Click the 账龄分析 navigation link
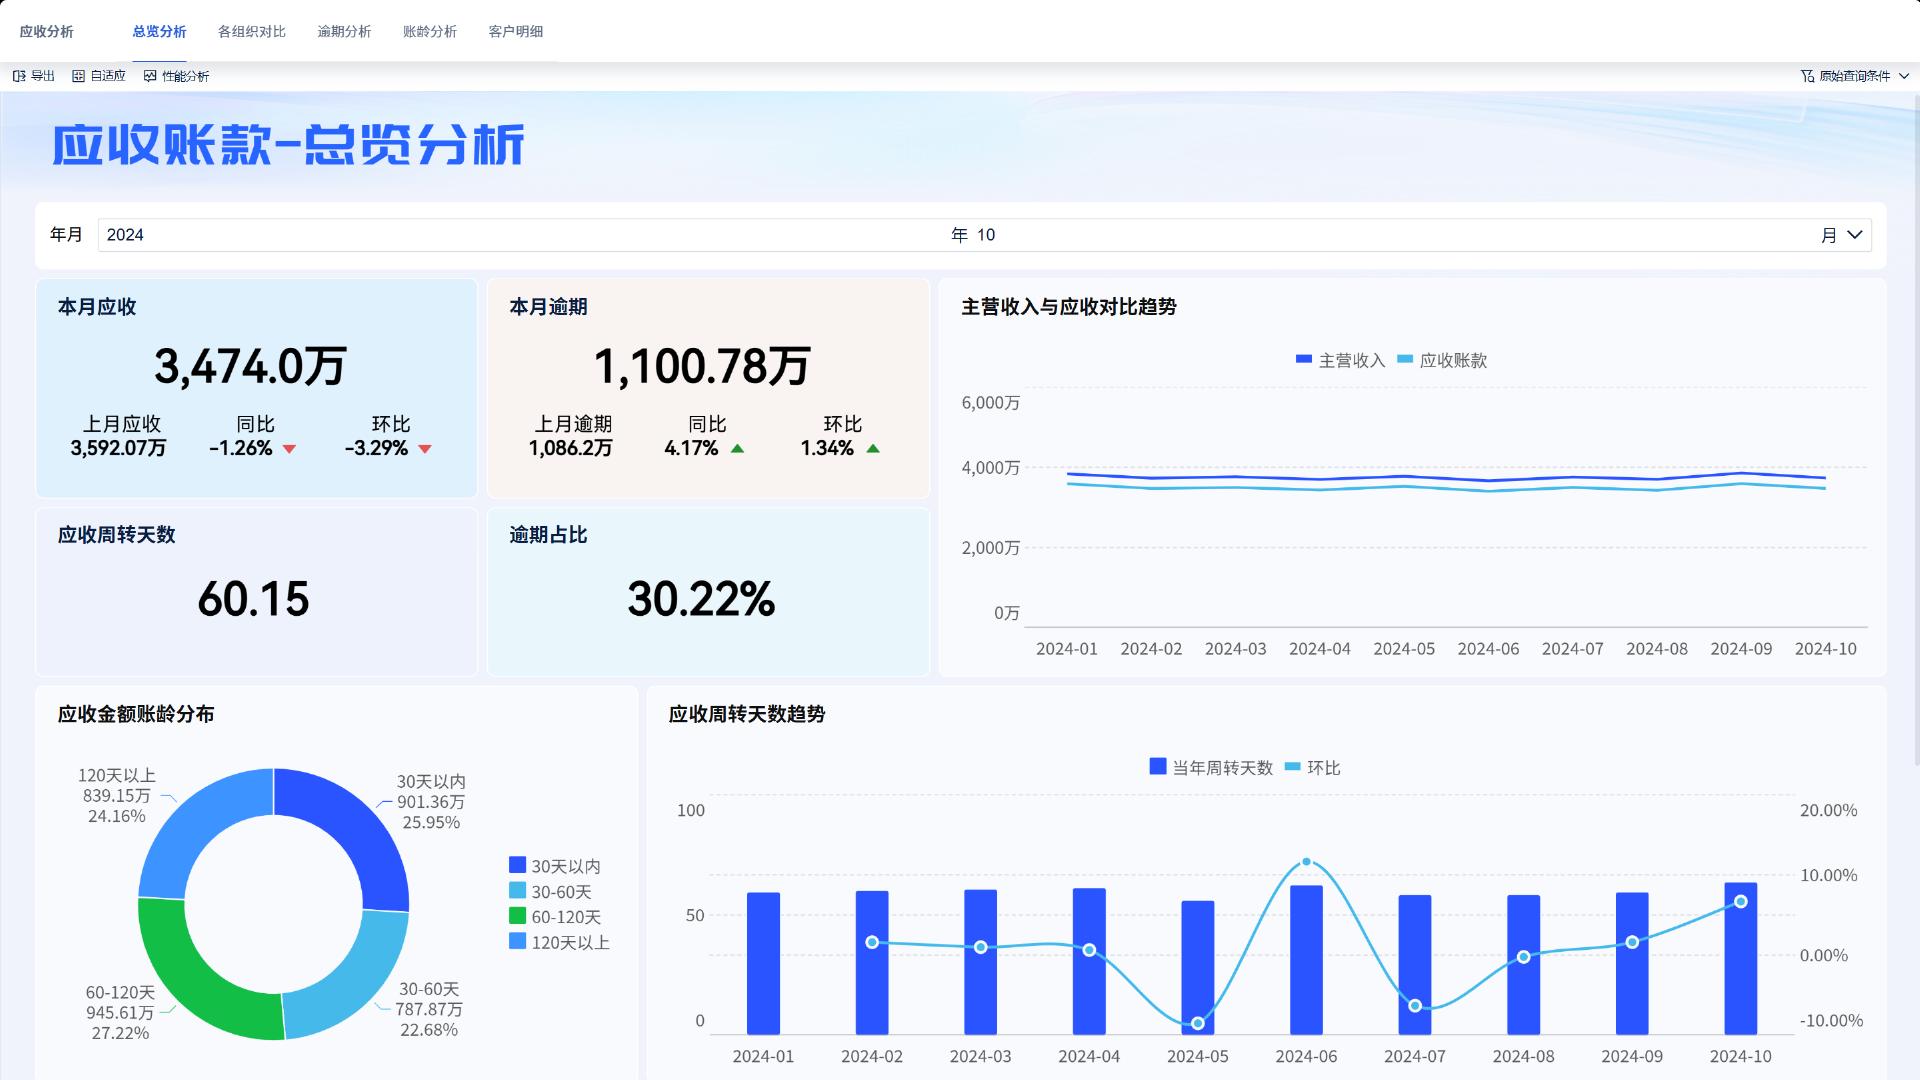Image resolution: width=1920 pixels, height=1080 pixels. tap(429, 32)
